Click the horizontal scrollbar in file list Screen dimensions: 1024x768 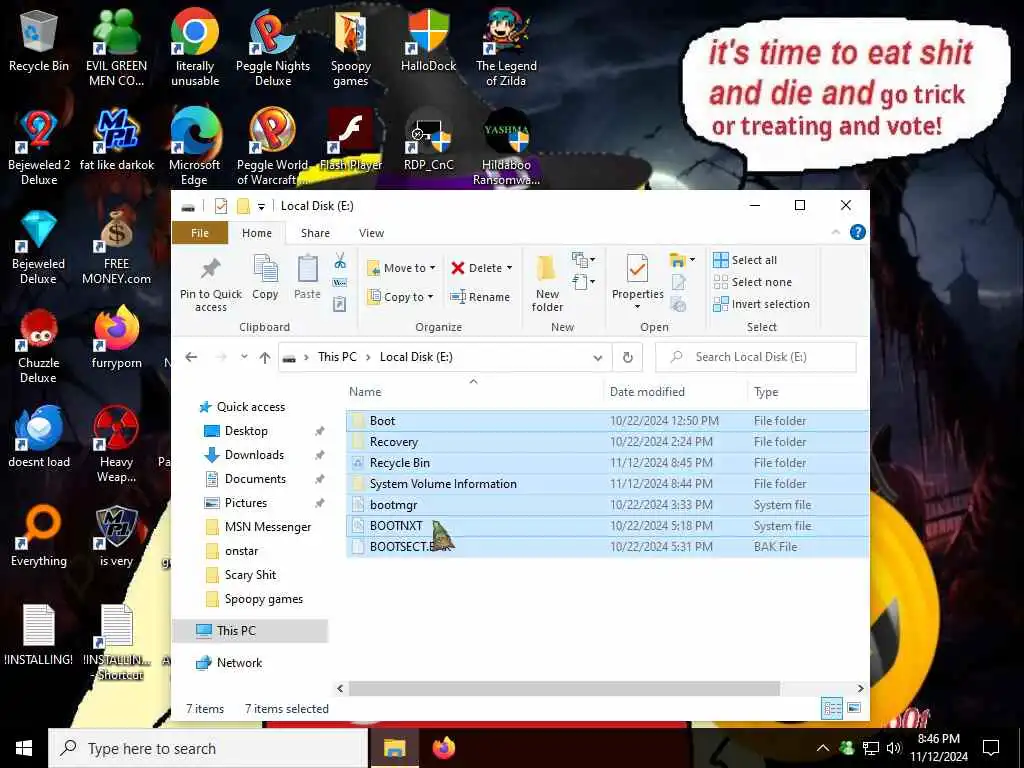[564, 688]
